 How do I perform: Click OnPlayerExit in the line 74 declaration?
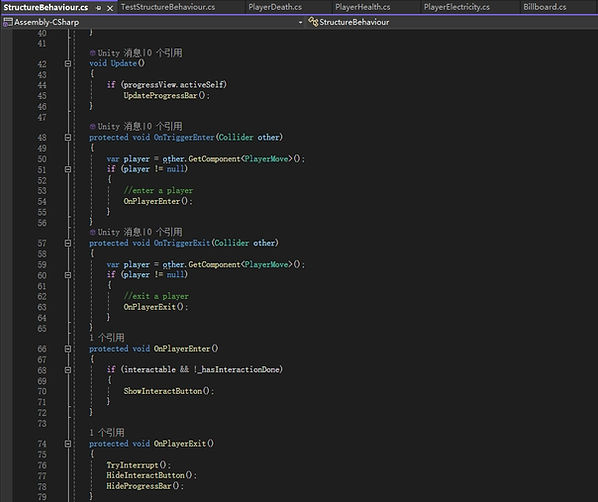[x=180, y=444]
